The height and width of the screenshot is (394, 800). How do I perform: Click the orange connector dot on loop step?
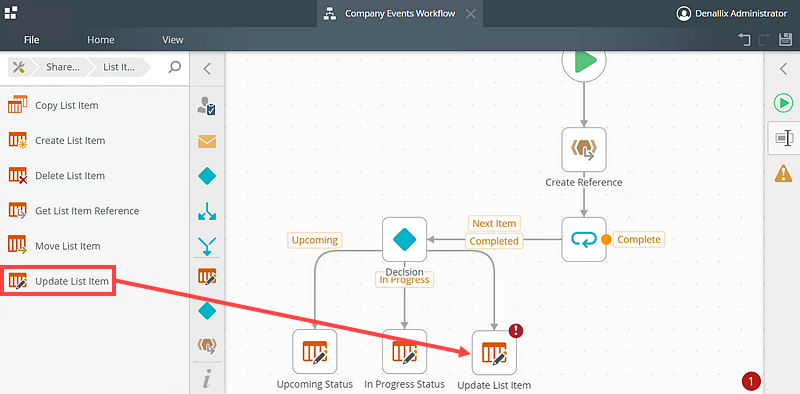click(606, 239)
